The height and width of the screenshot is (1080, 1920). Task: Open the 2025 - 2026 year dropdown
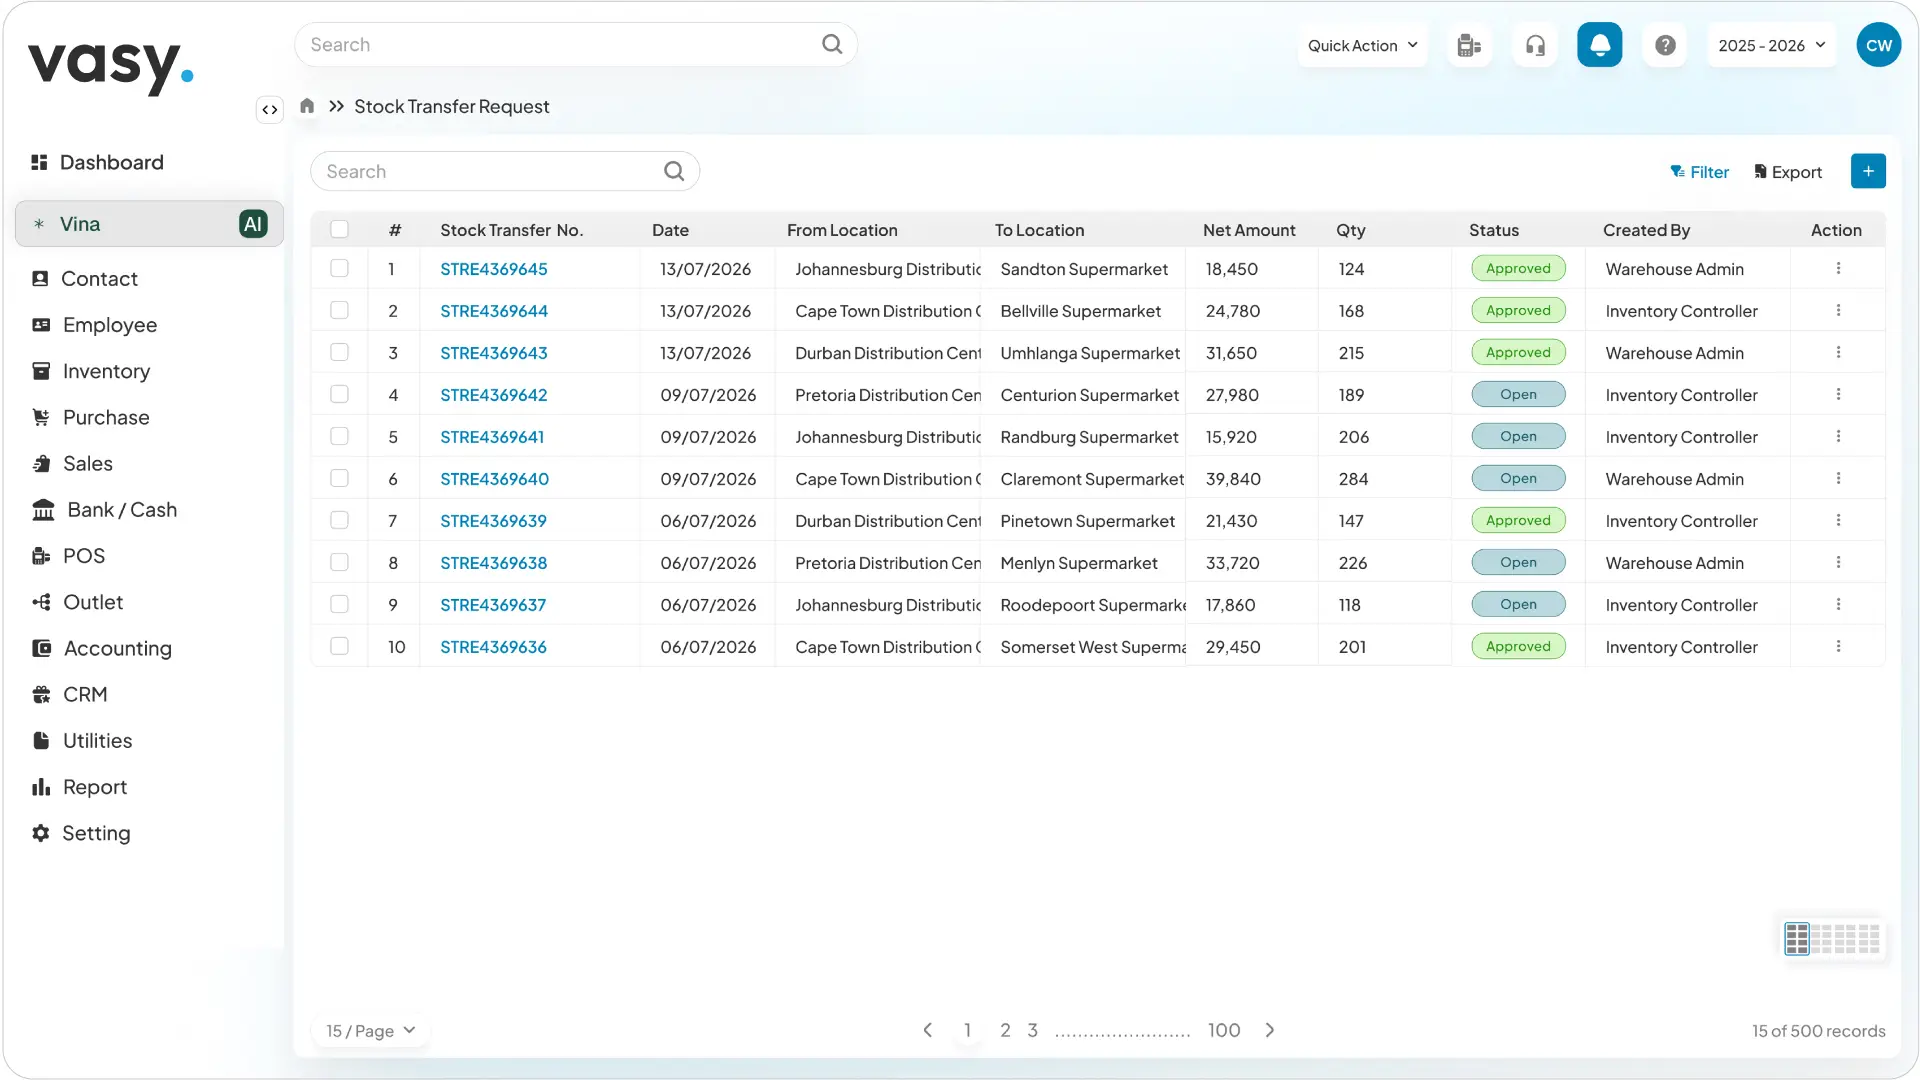click(1772, 45)
